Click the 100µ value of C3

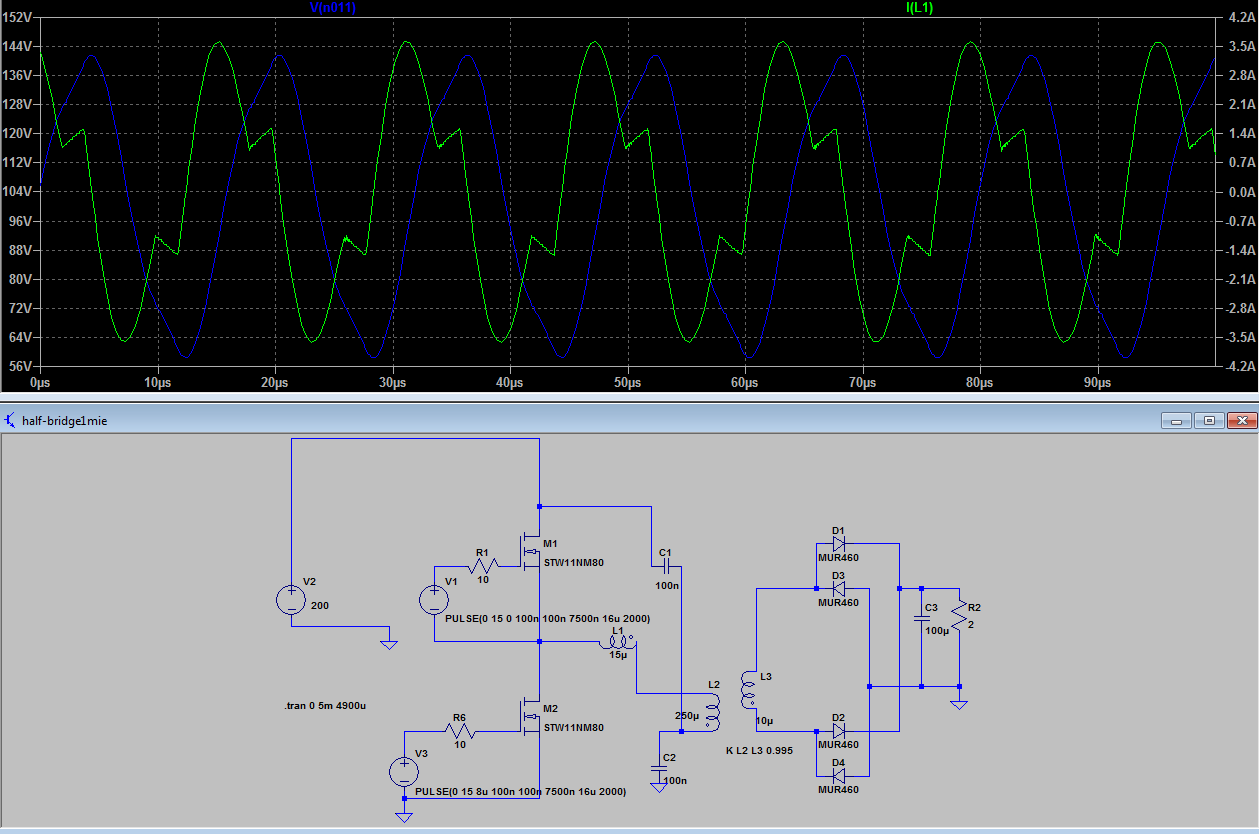(937, 630)
